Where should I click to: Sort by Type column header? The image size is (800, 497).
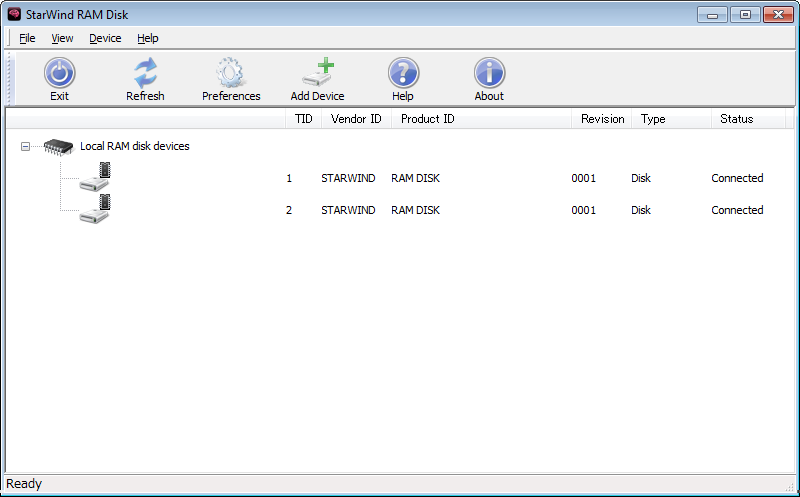click(671, 119)
